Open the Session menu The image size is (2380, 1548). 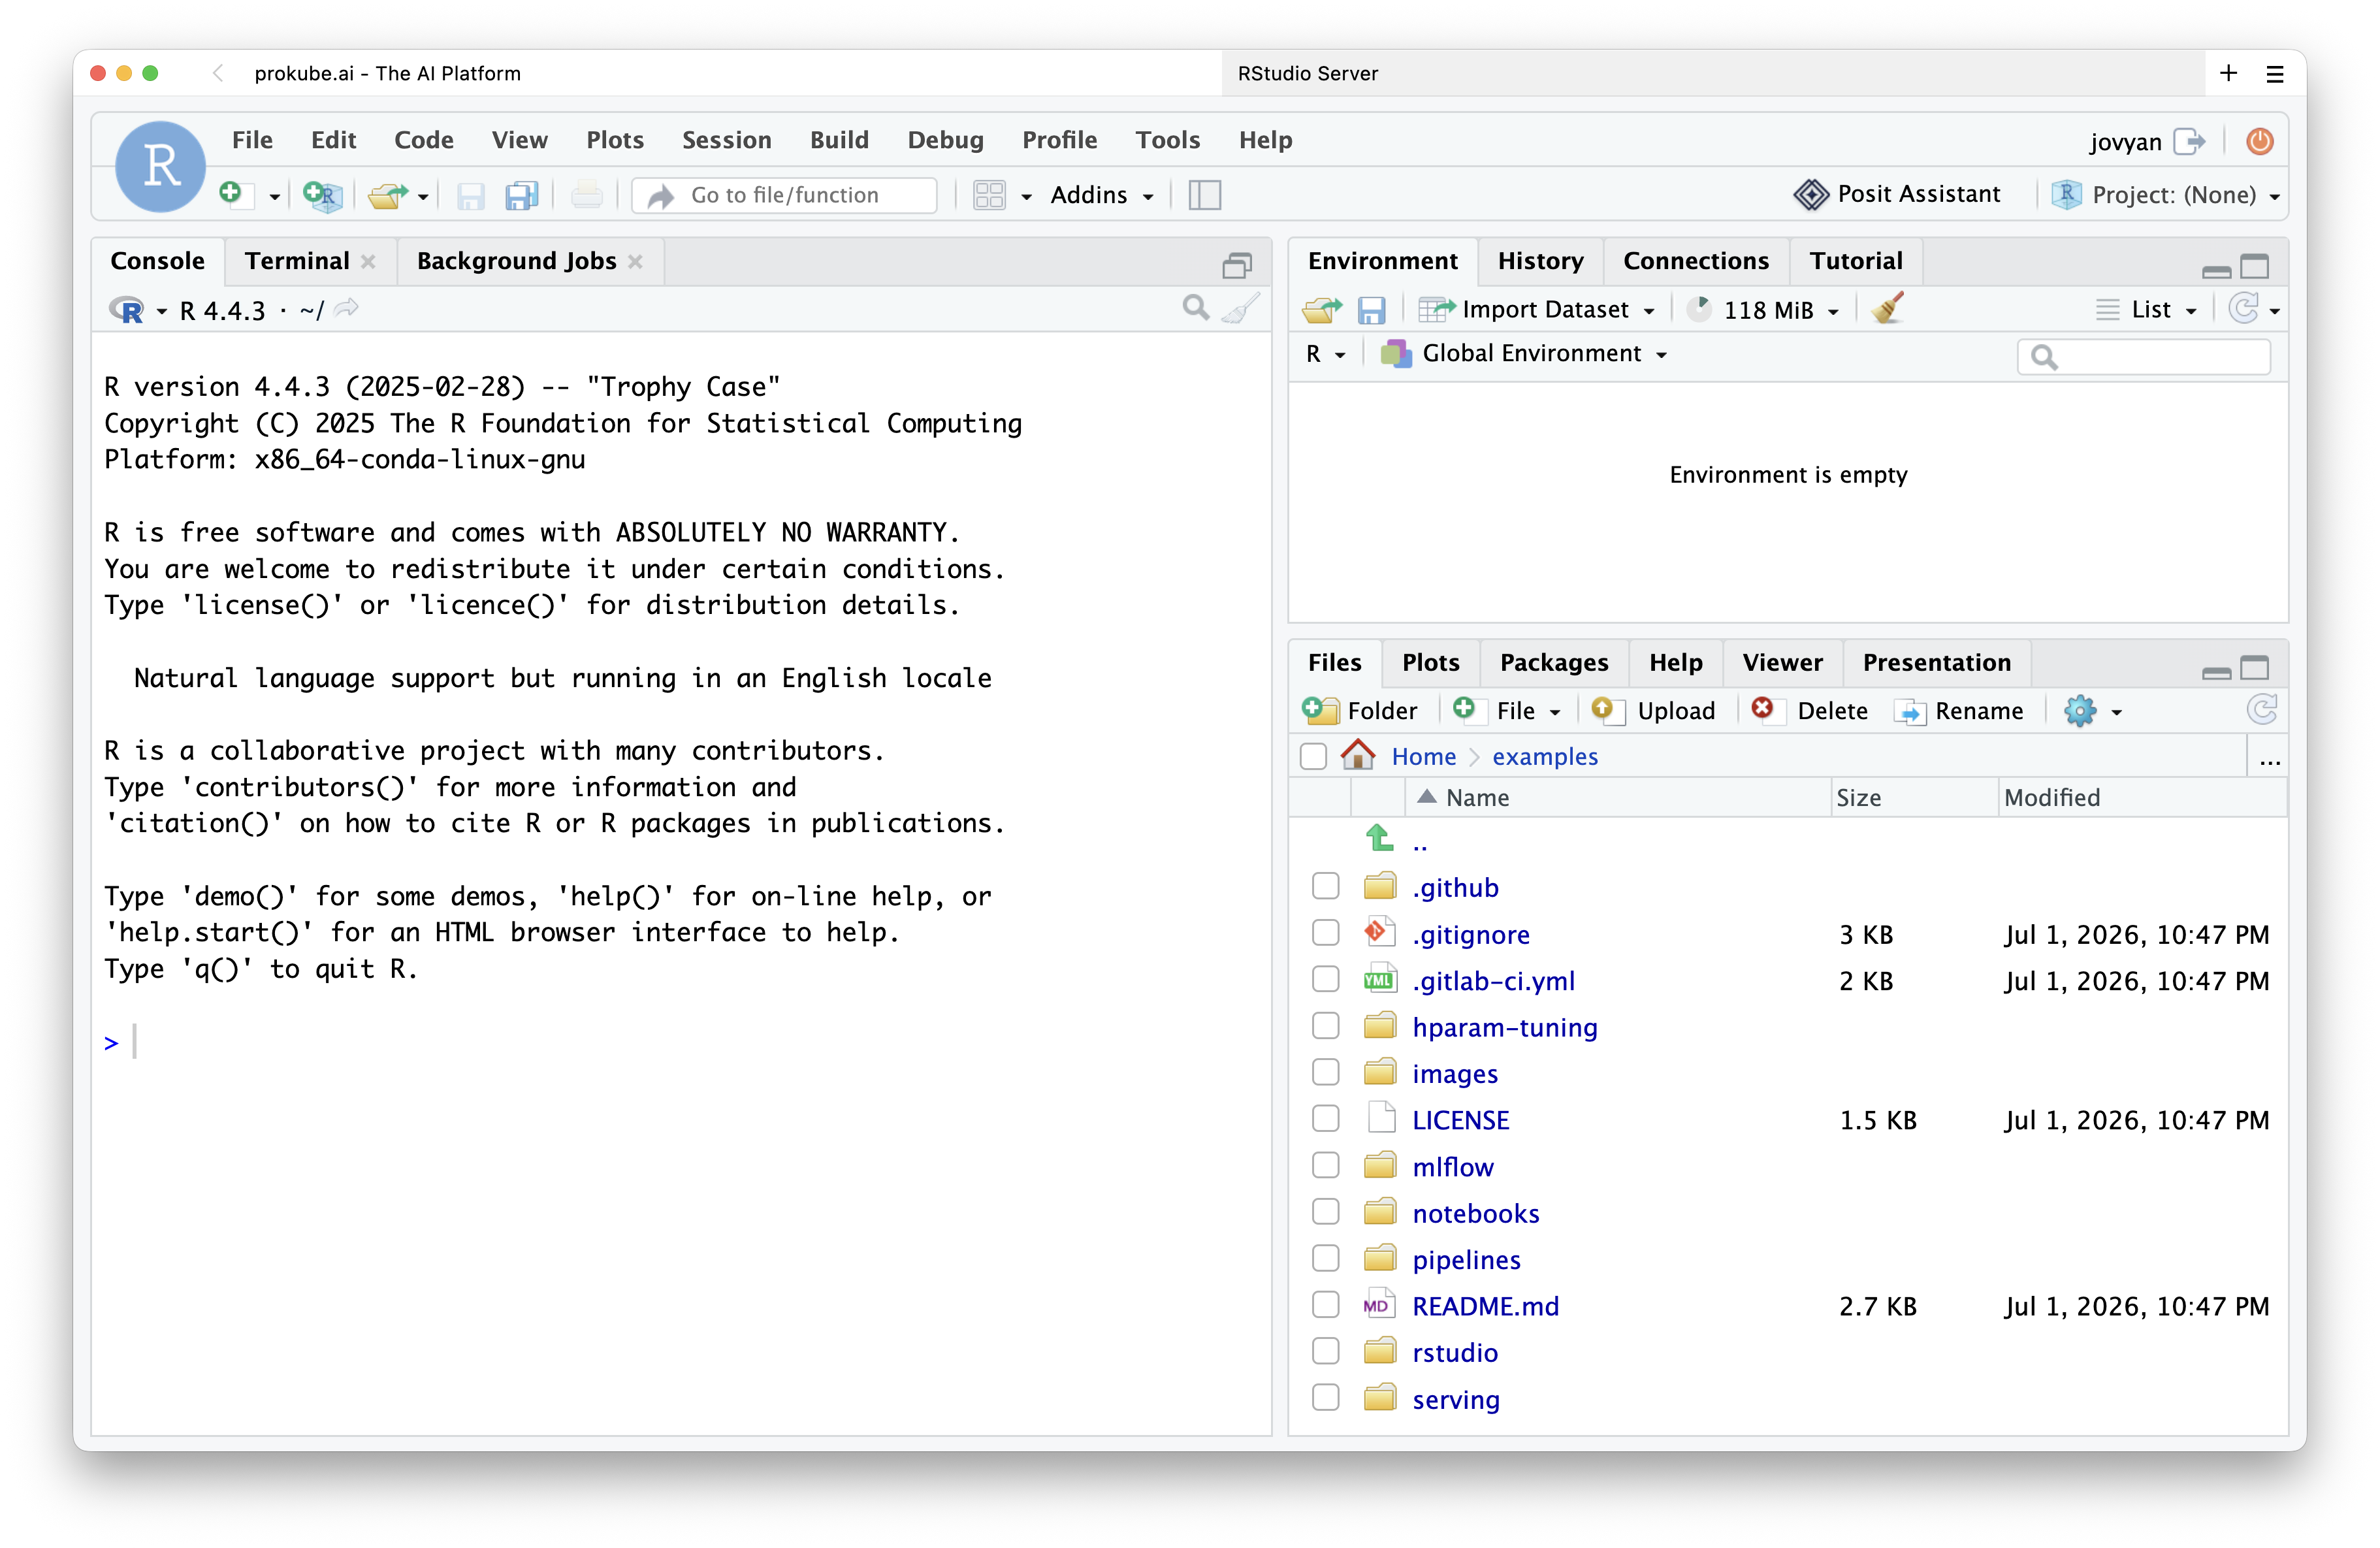[x=726, y=140]
